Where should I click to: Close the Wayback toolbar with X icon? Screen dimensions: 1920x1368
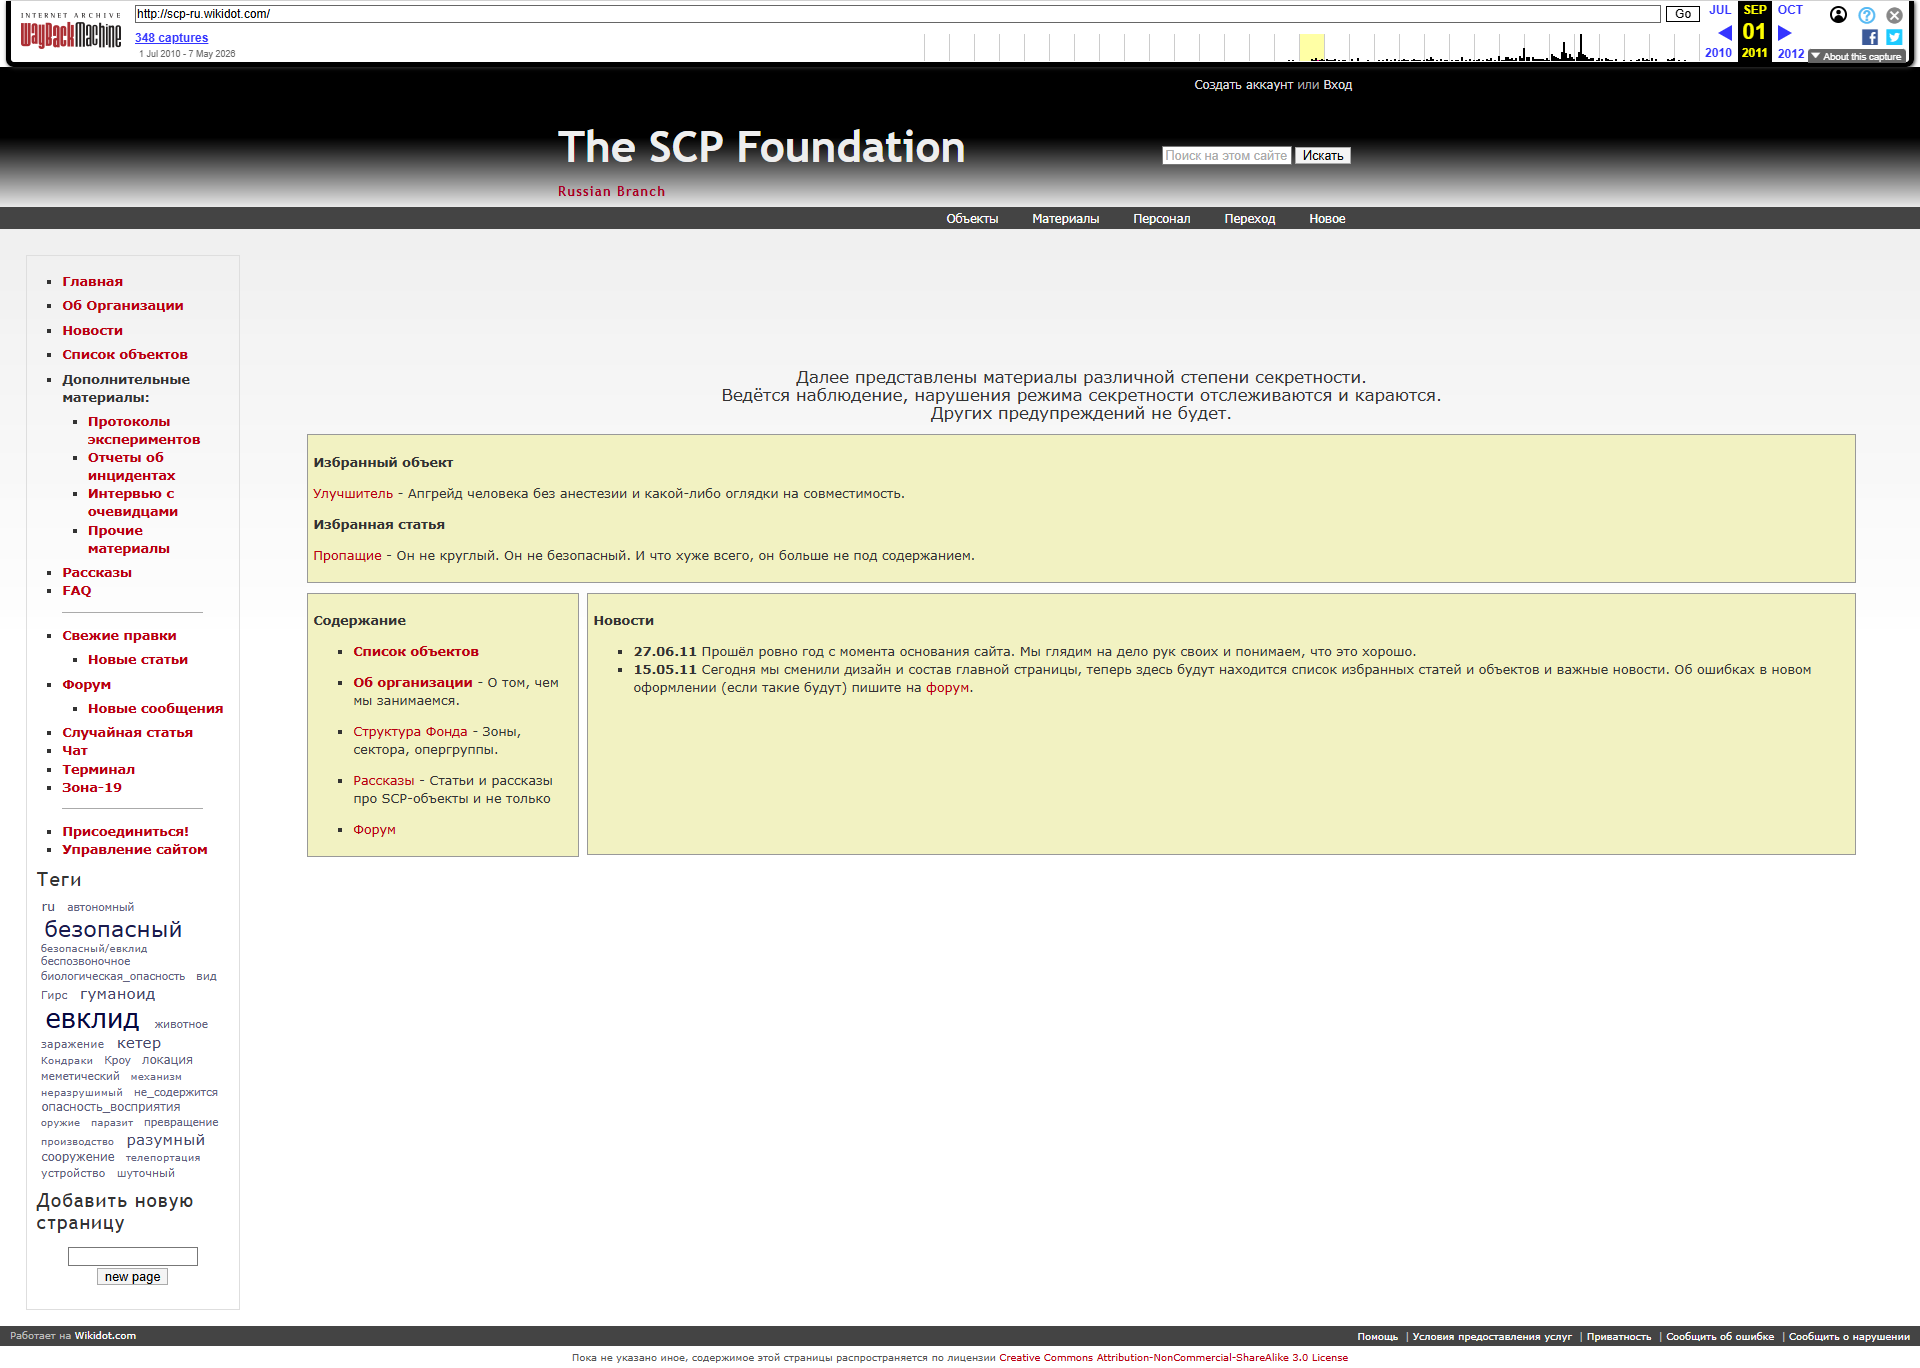(x=1894, y=15)
